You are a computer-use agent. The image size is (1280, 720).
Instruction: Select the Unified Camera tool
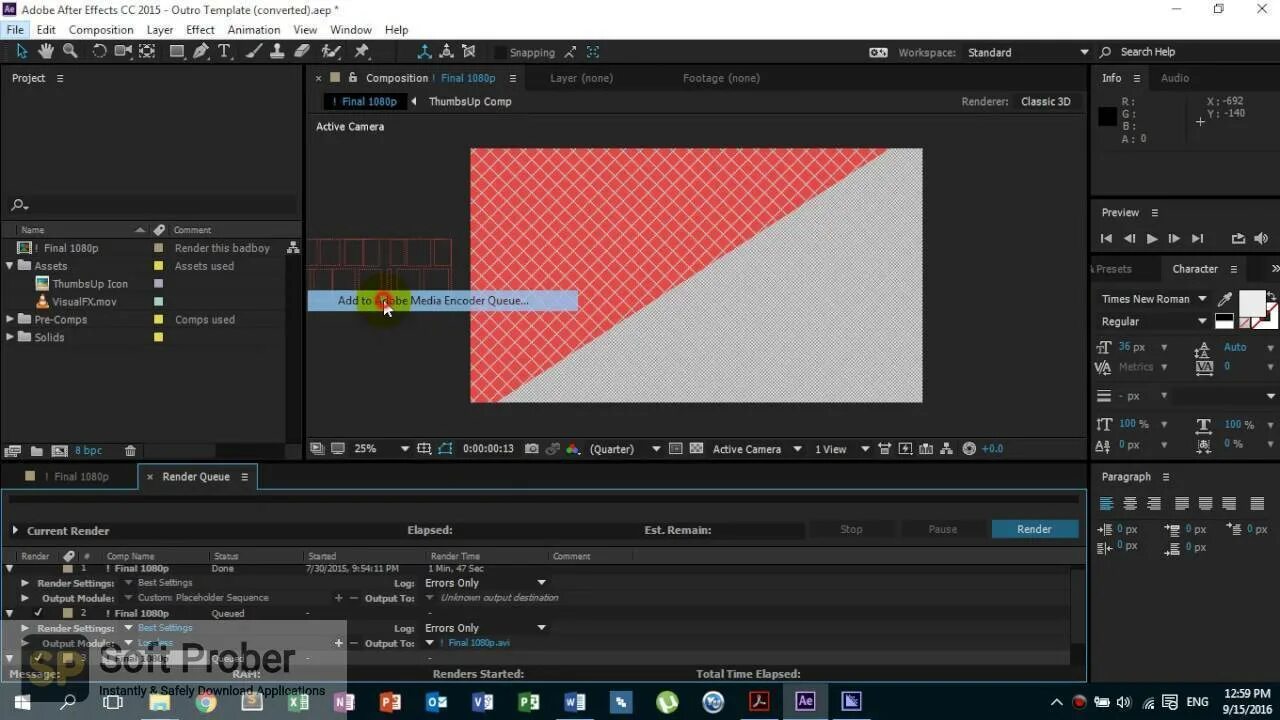124,51
